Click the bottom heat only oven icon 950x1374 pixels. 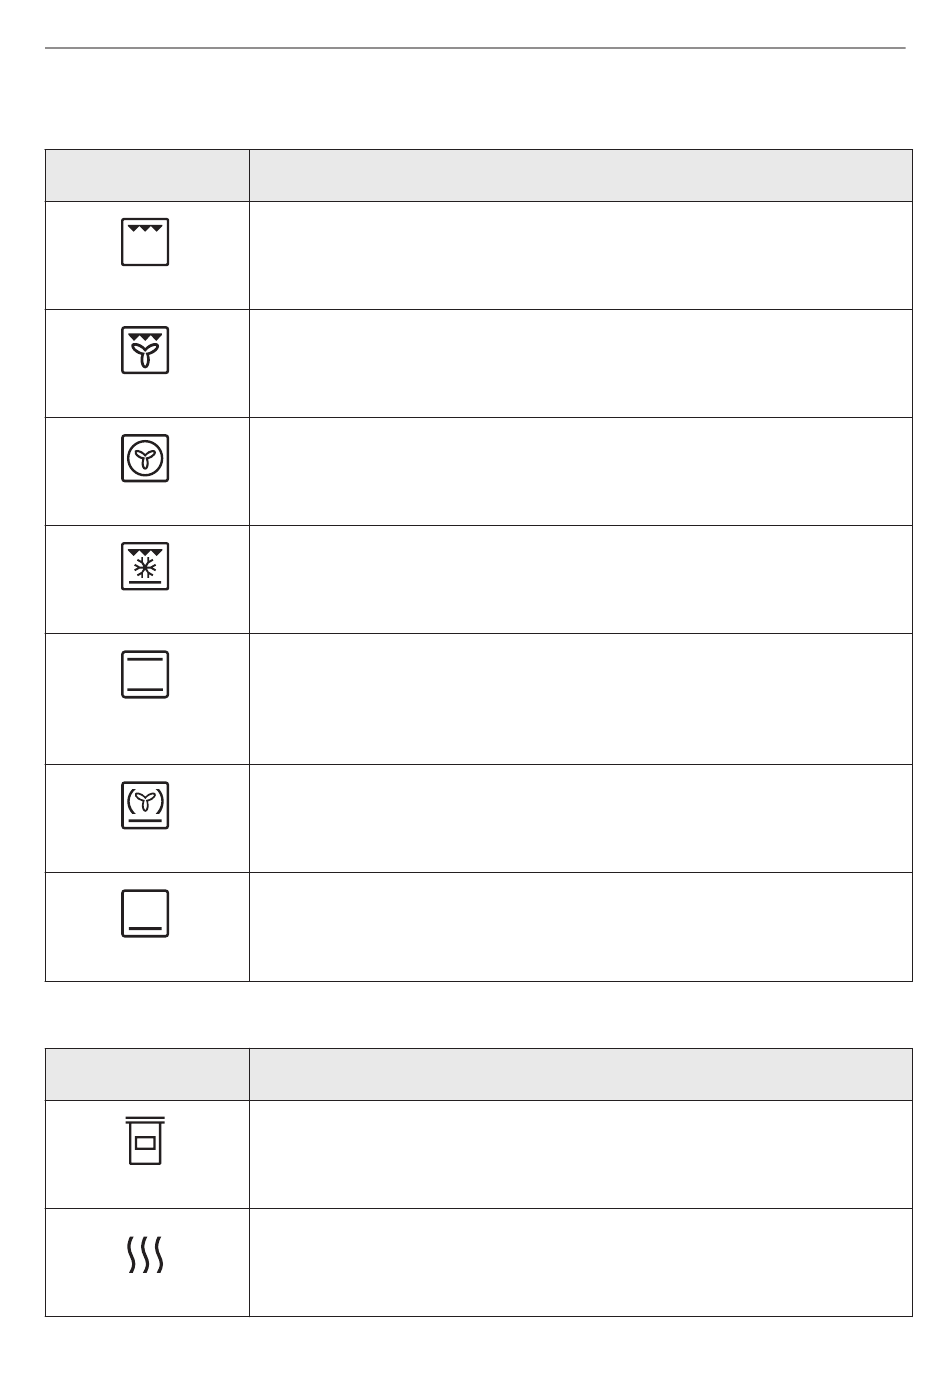[x=145, y=913]
